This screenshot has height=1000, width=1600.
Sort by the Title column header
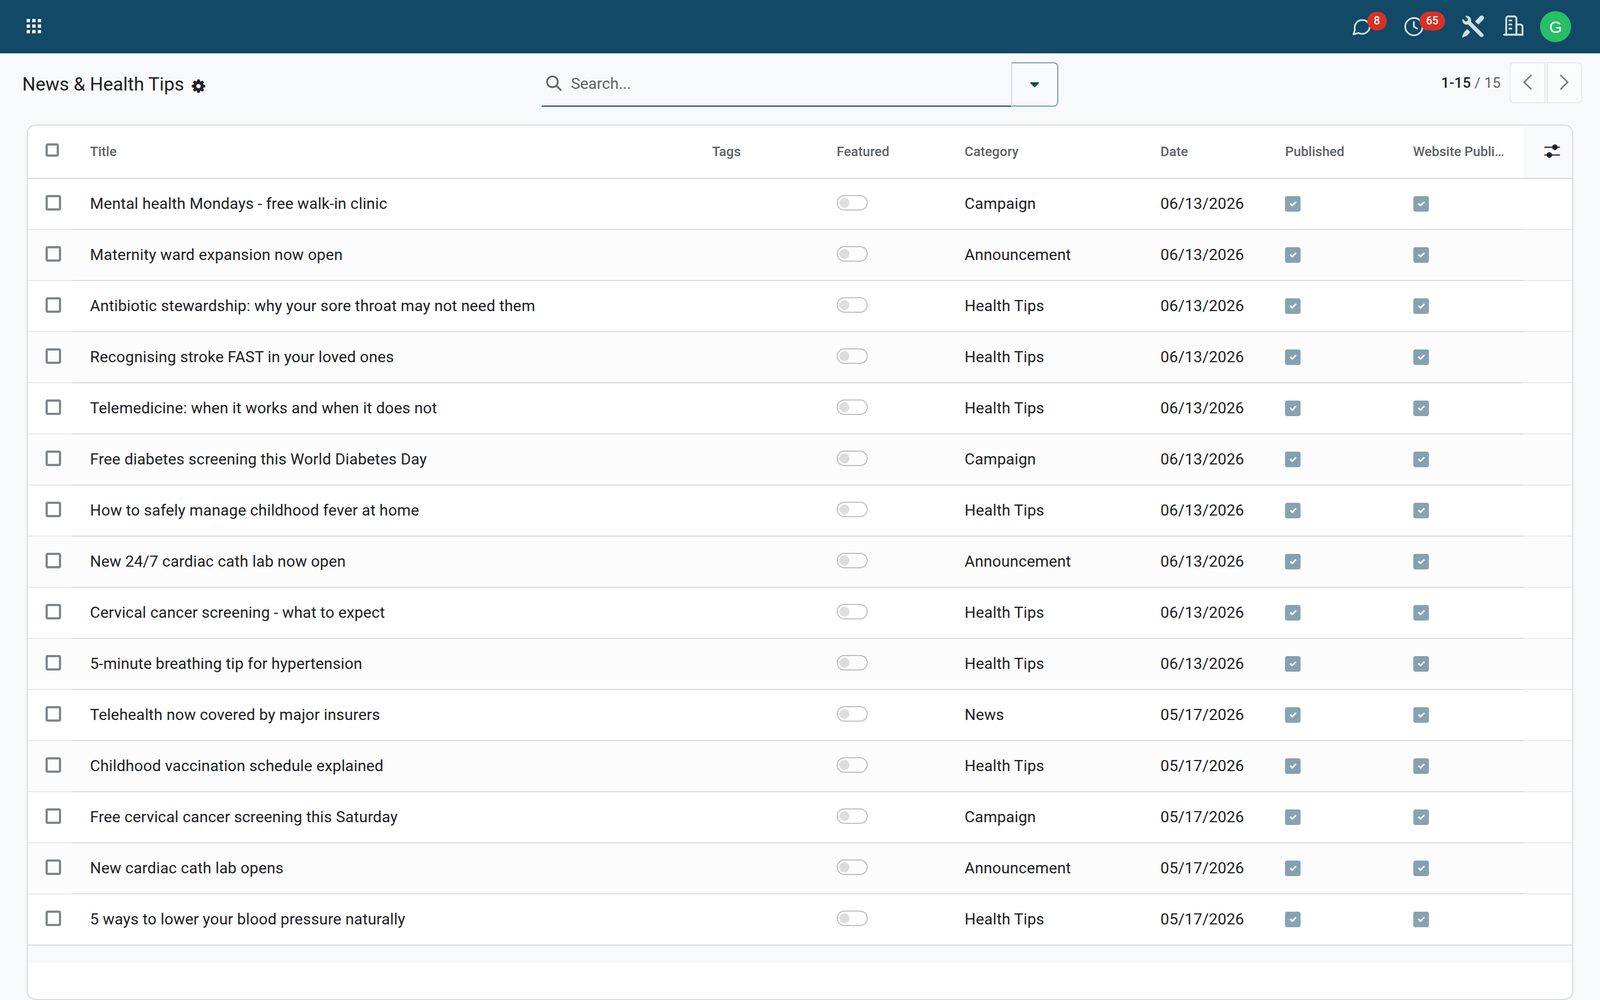coord(103,152)
